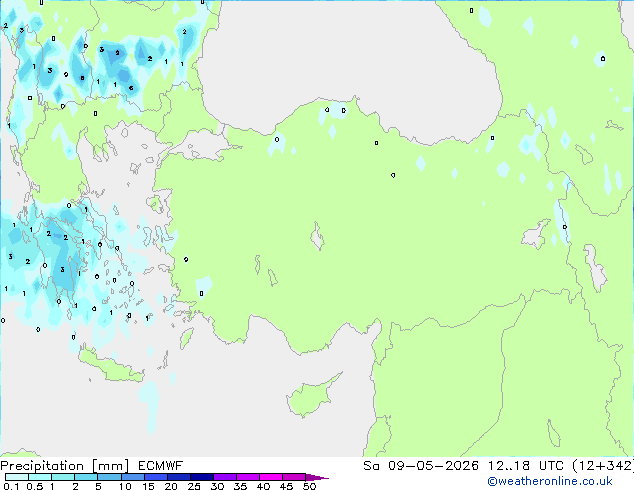
Task: Select the 20 to 25 mm legend swatch
Action: (178, 477)
